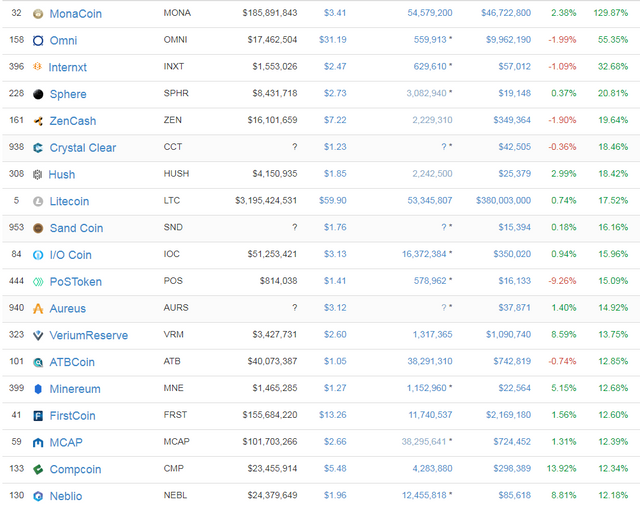The width and height of the screenshot is (640, 509).
Task: Select the rank number 938
Action: (16, 147)
